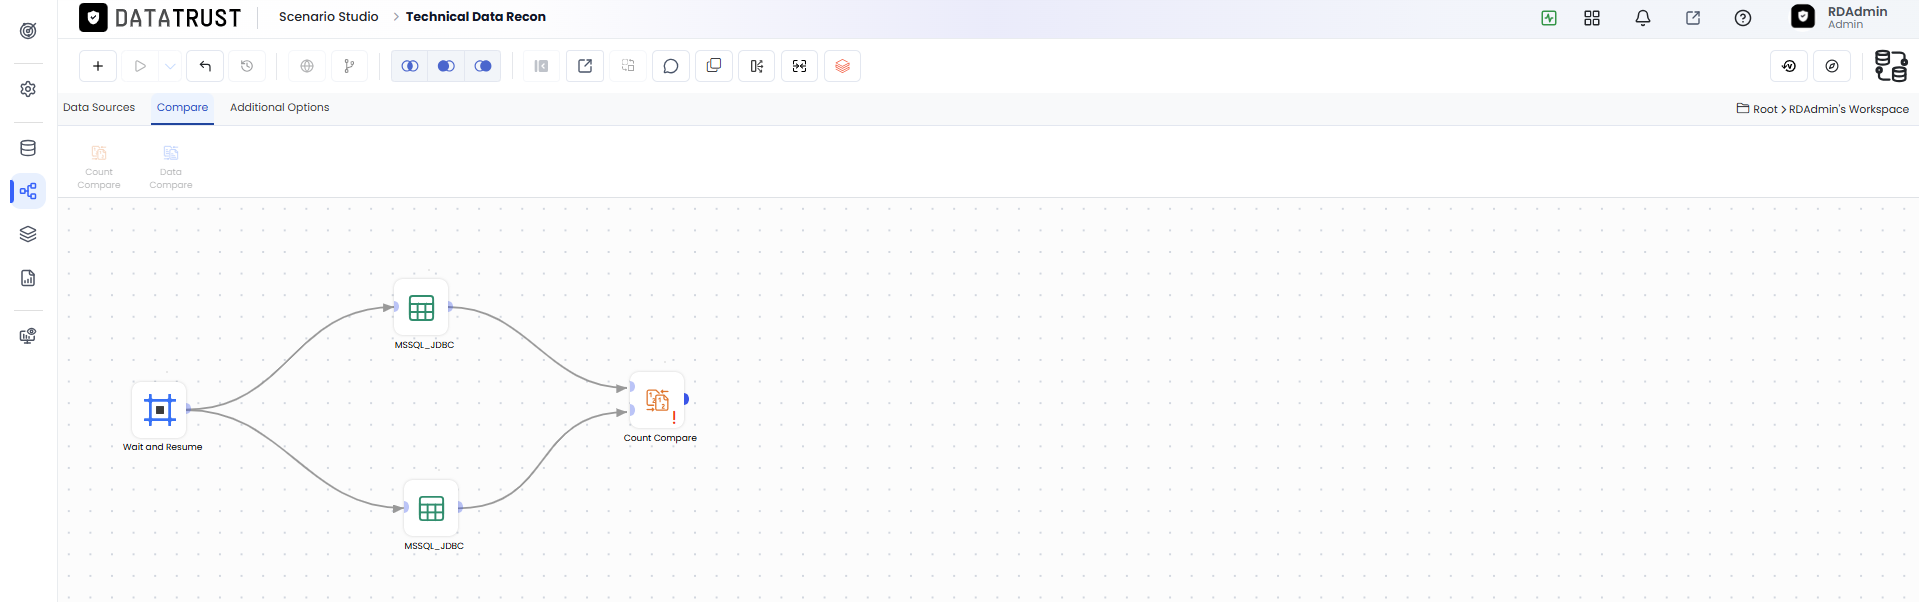Click the auto-arrange layout icon
The width and height of the screenshot is (1919, 602).
pos(757,66)
